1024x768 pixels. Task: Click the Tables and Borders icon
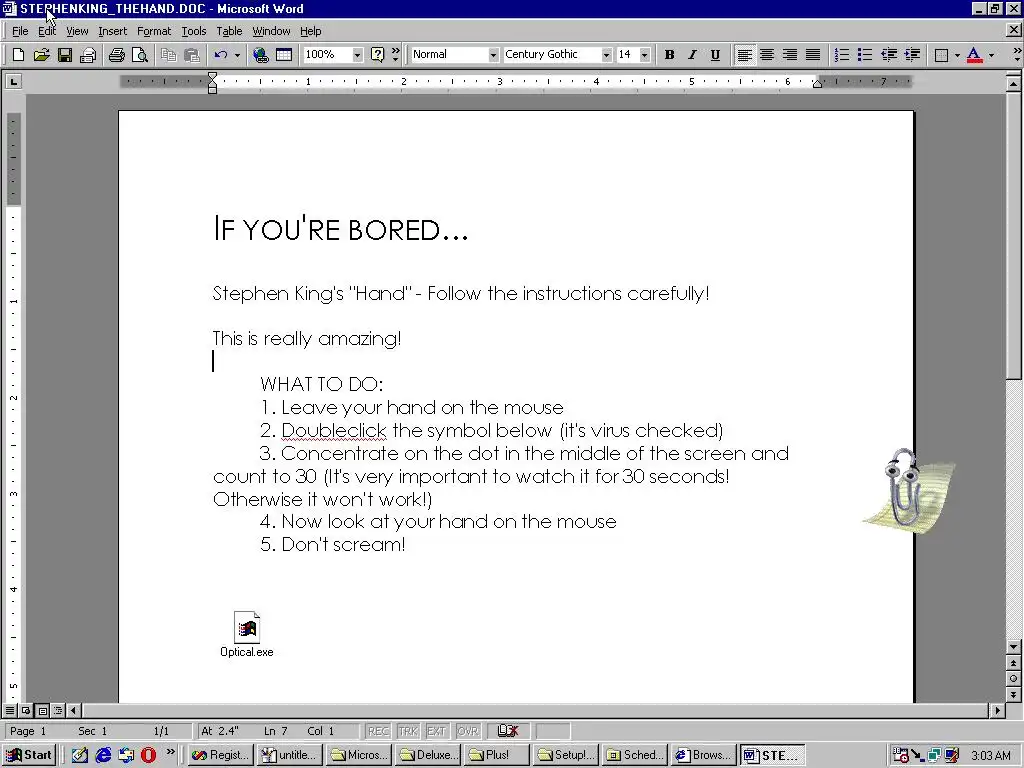(284, 55)
